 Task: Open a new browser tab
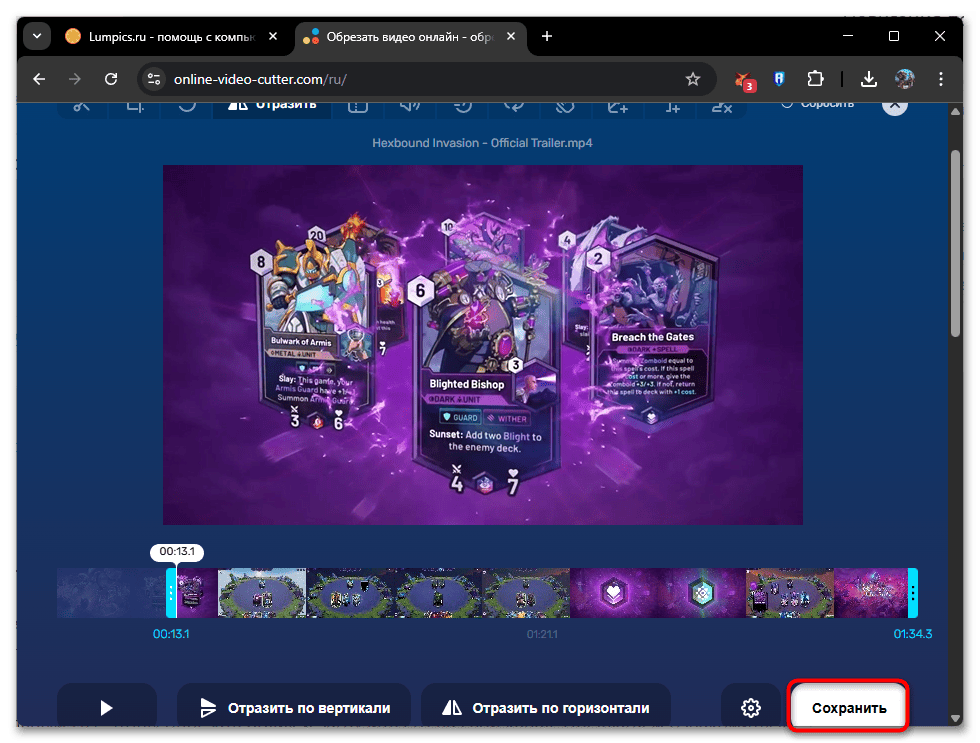[x=547, y=36]
